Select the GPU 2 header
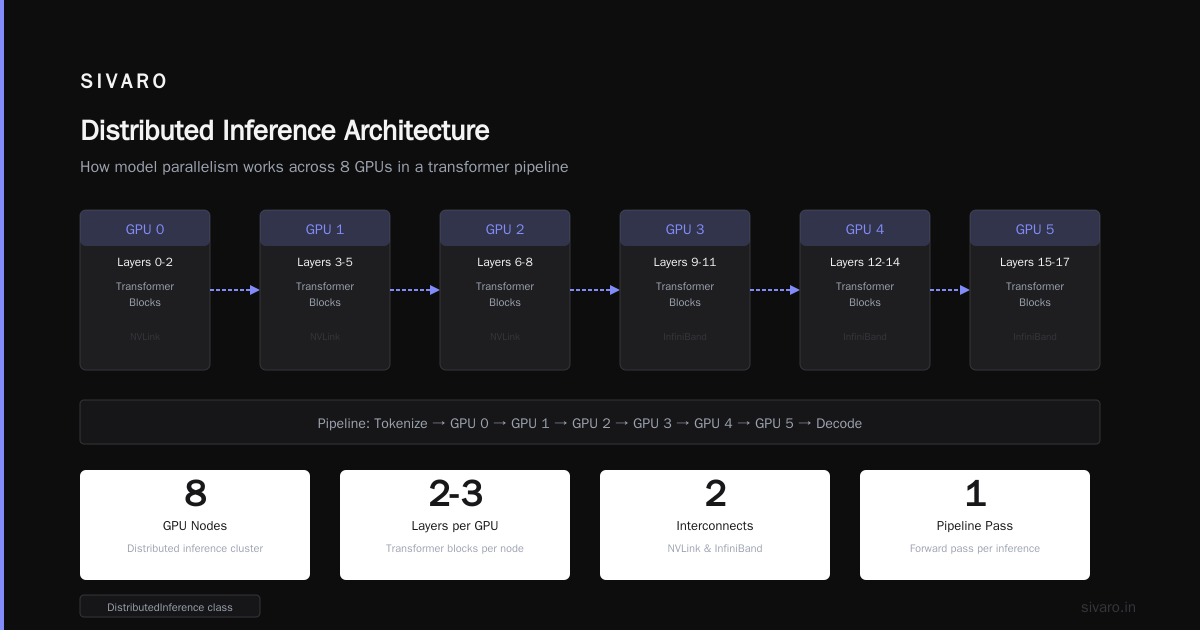This screenshot has height=630, width=1200. (x=505, y=228)
